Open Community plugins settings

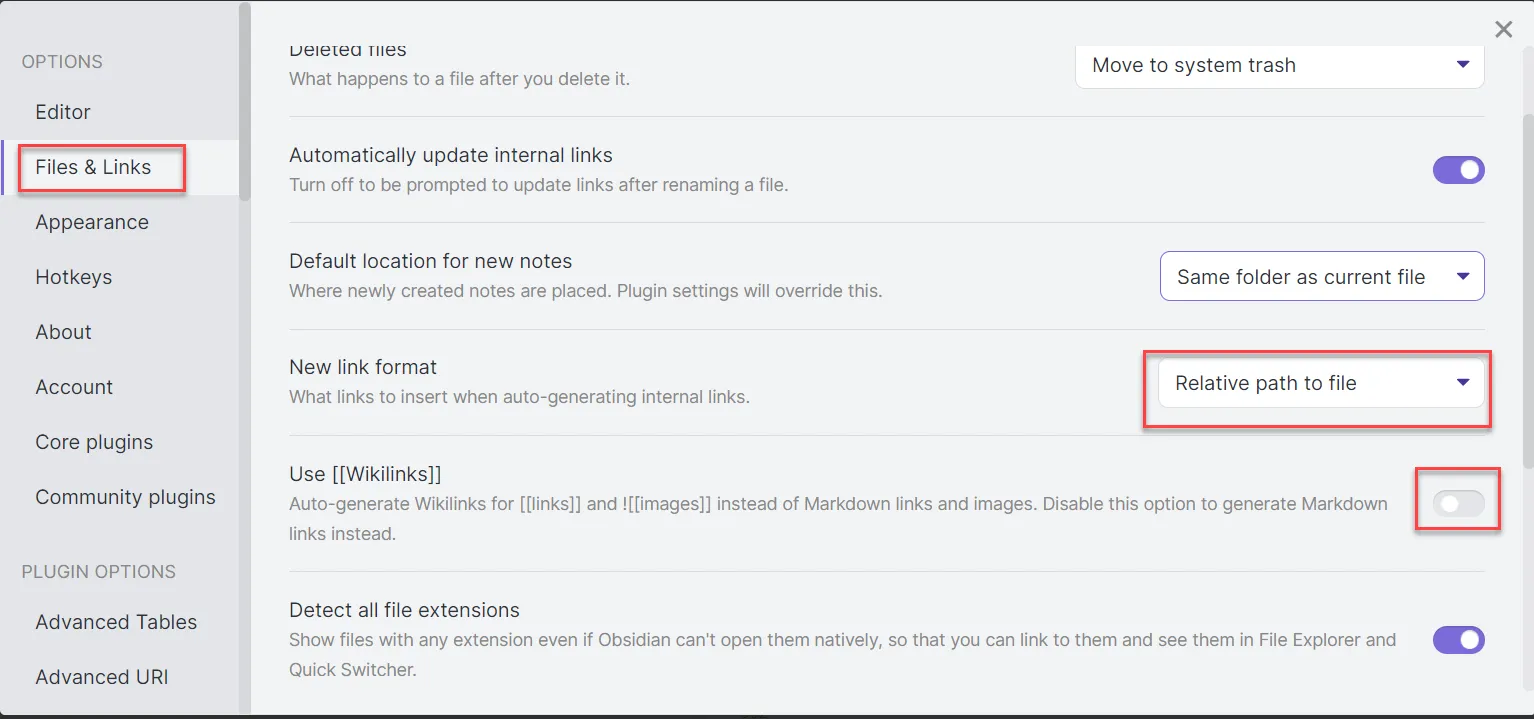pos(125,497)
